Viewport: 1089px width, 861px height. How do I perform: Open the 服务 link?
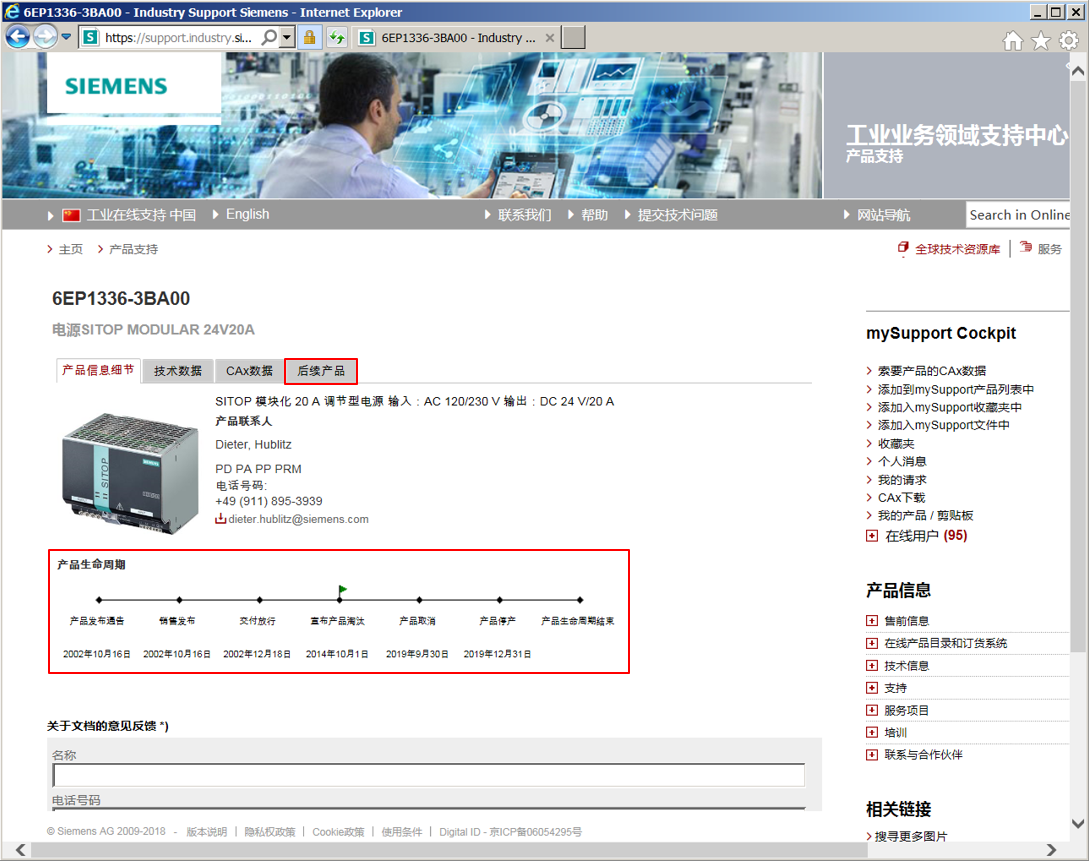tap(1049, 249)
